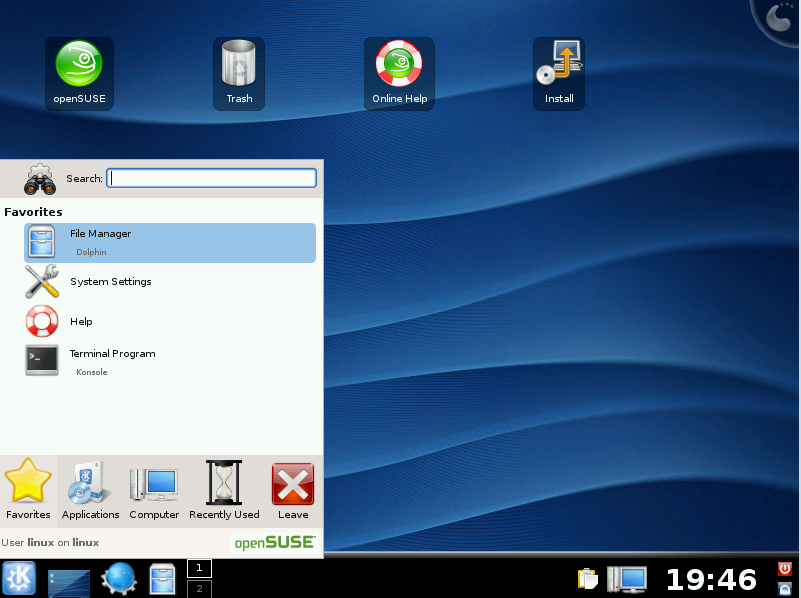Viewport: 801px width, 598px height.
Task: Click the Favorites section heading
Action: 33,211
